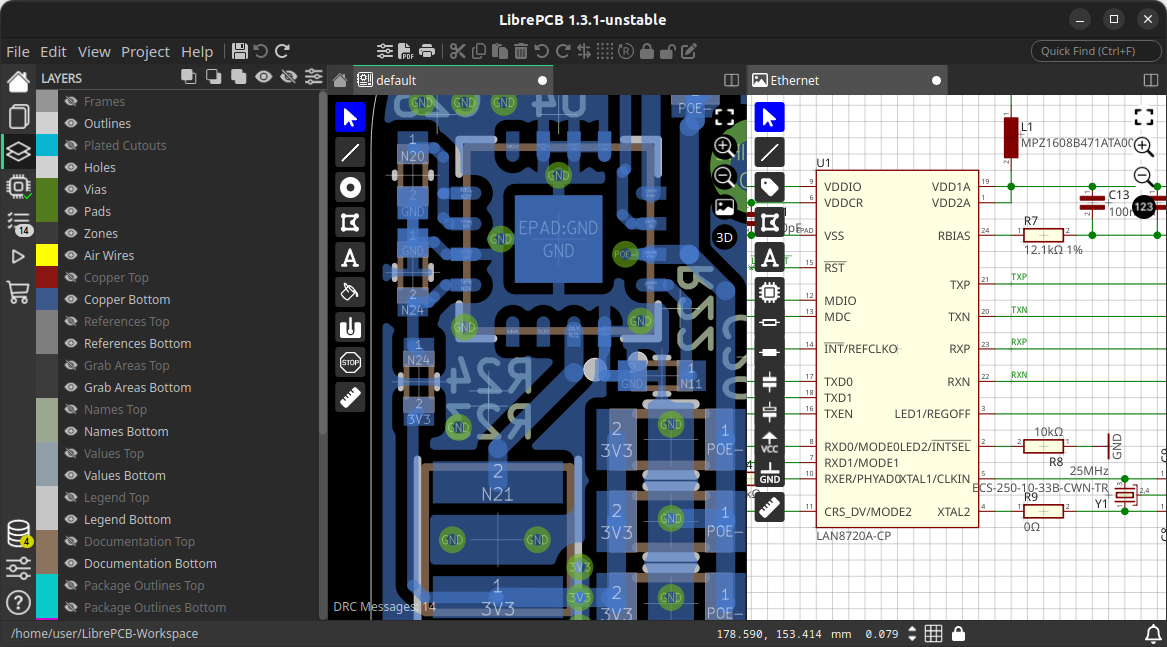The height and width of the screenshot is (647, 1167).
Task: Click the Air Wires yellow color swatch
Action: (47, 255)
